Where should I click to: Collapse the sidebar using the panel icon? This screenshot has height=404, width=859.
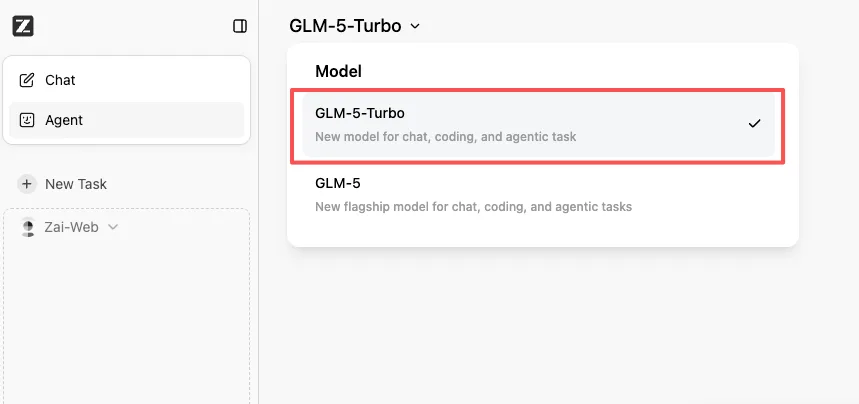[240, 26]
